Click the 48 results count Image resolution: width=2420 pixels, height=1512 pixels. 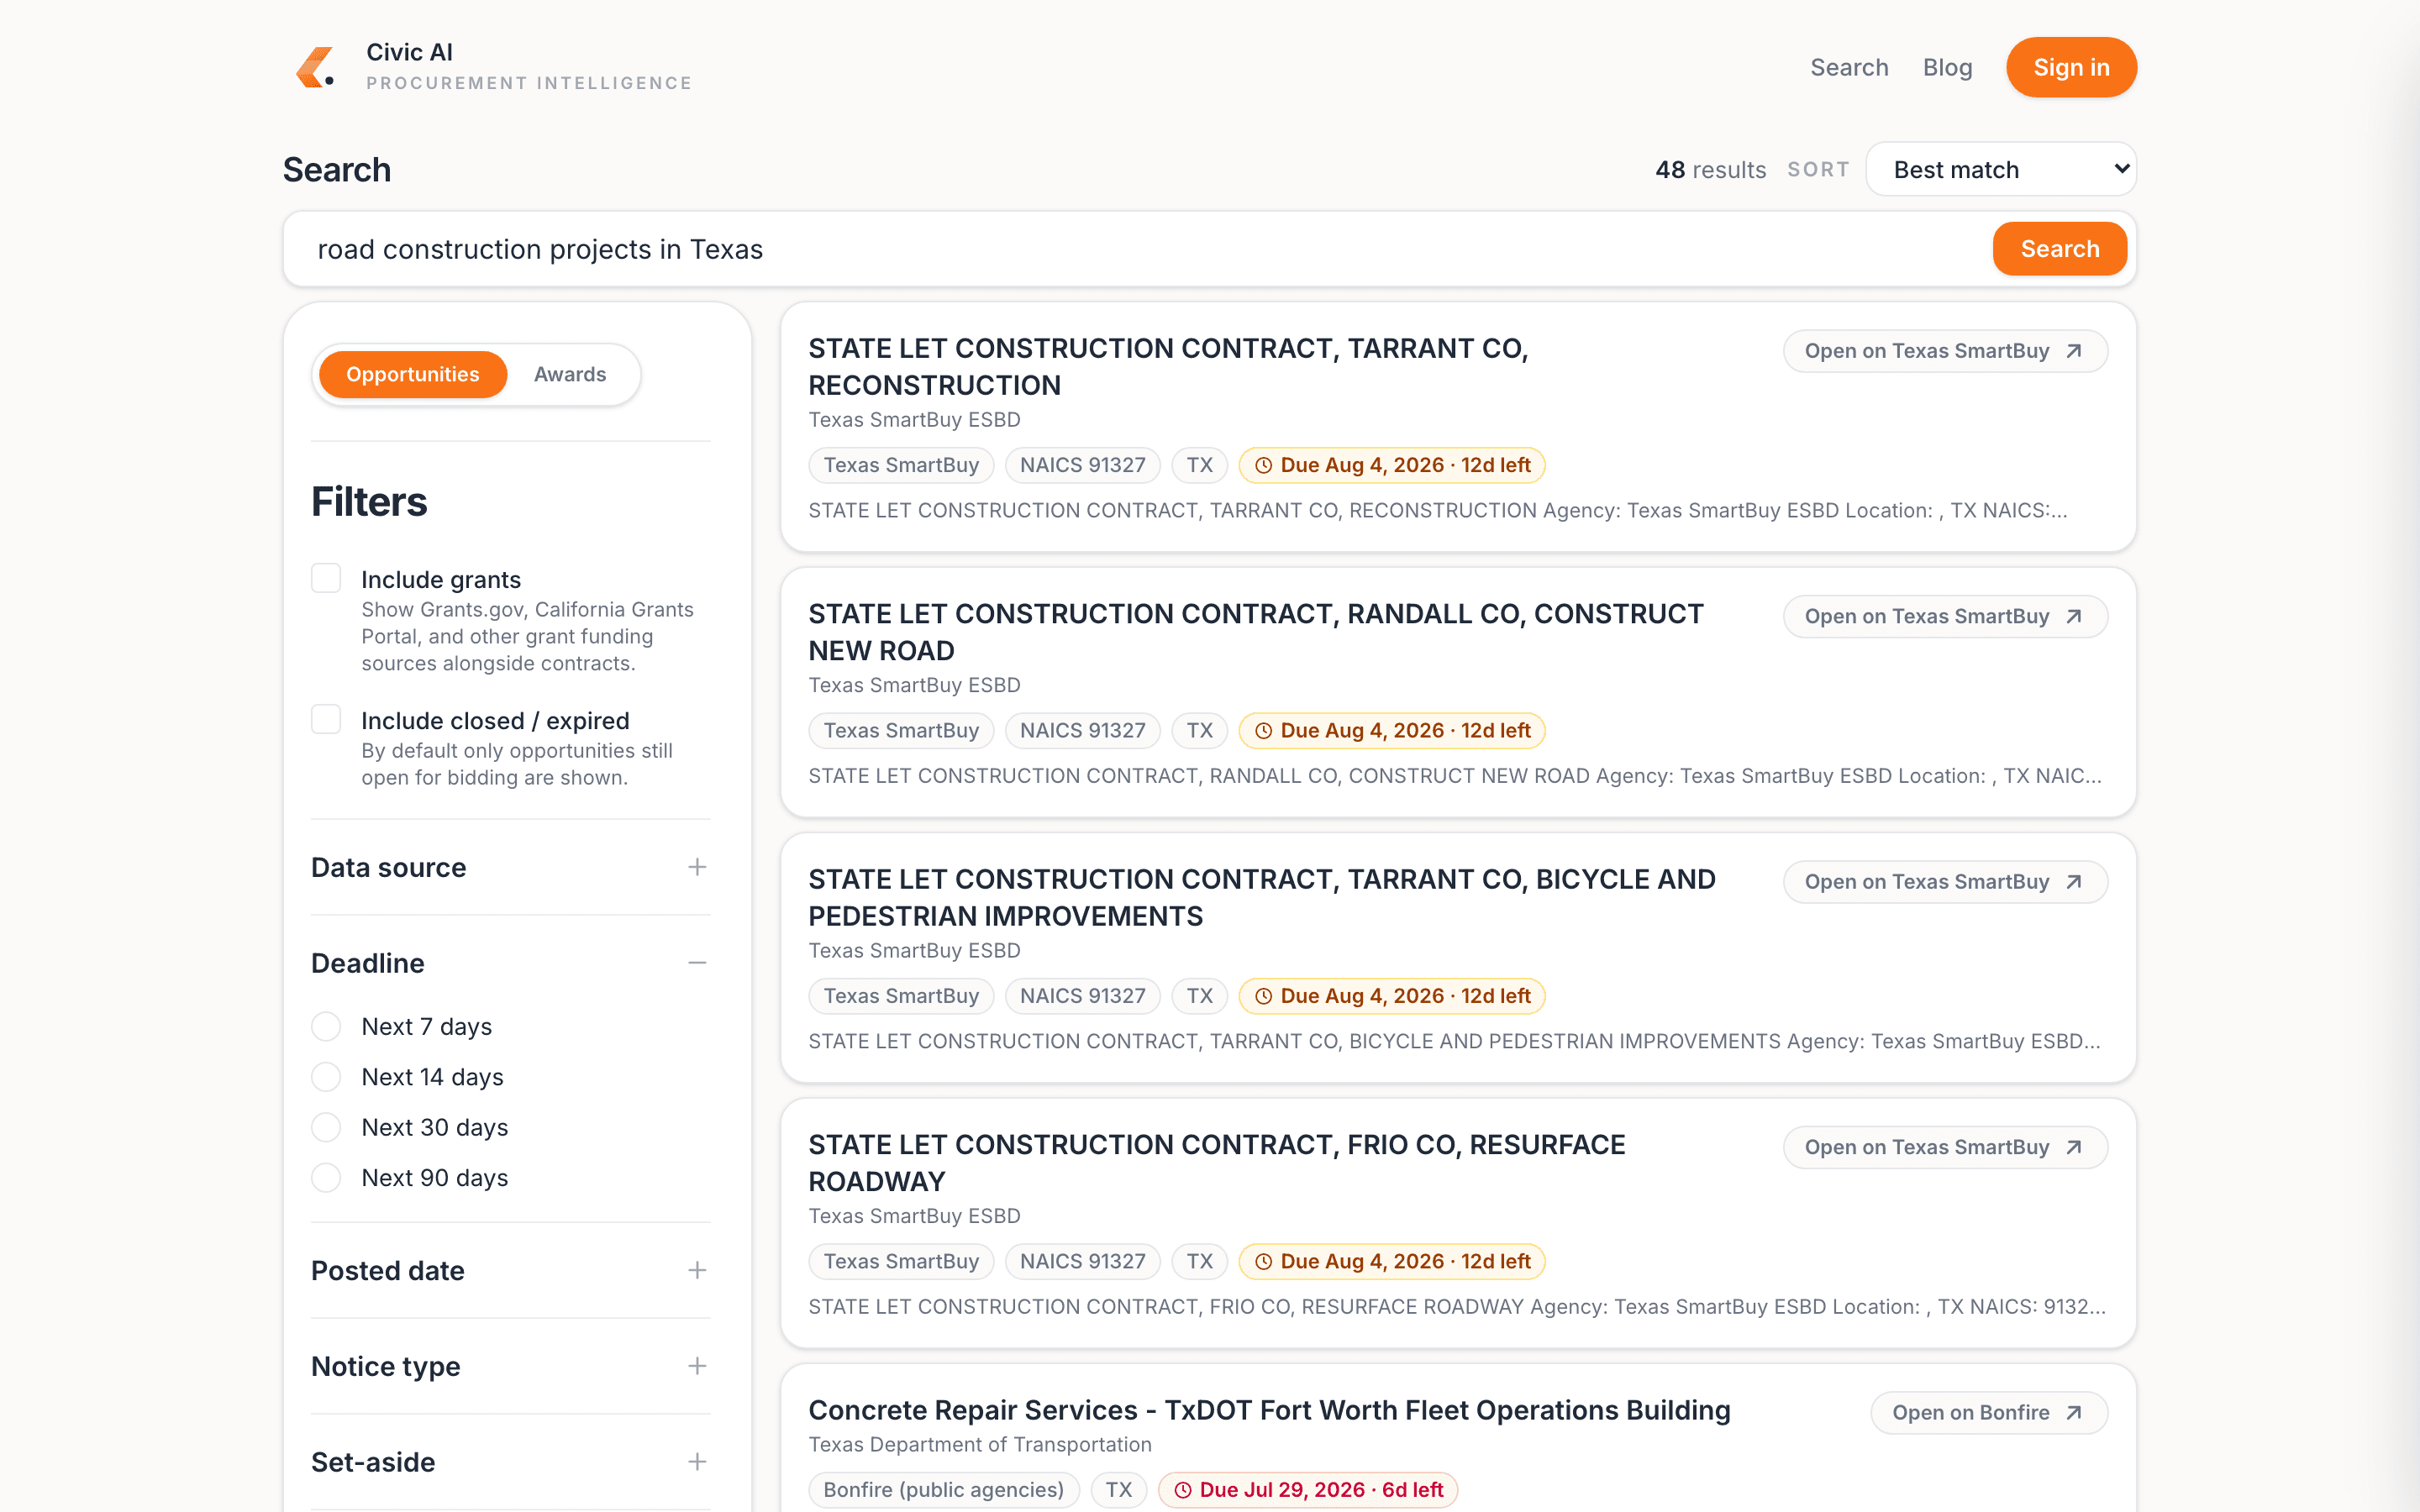(x=1710, y=170)
